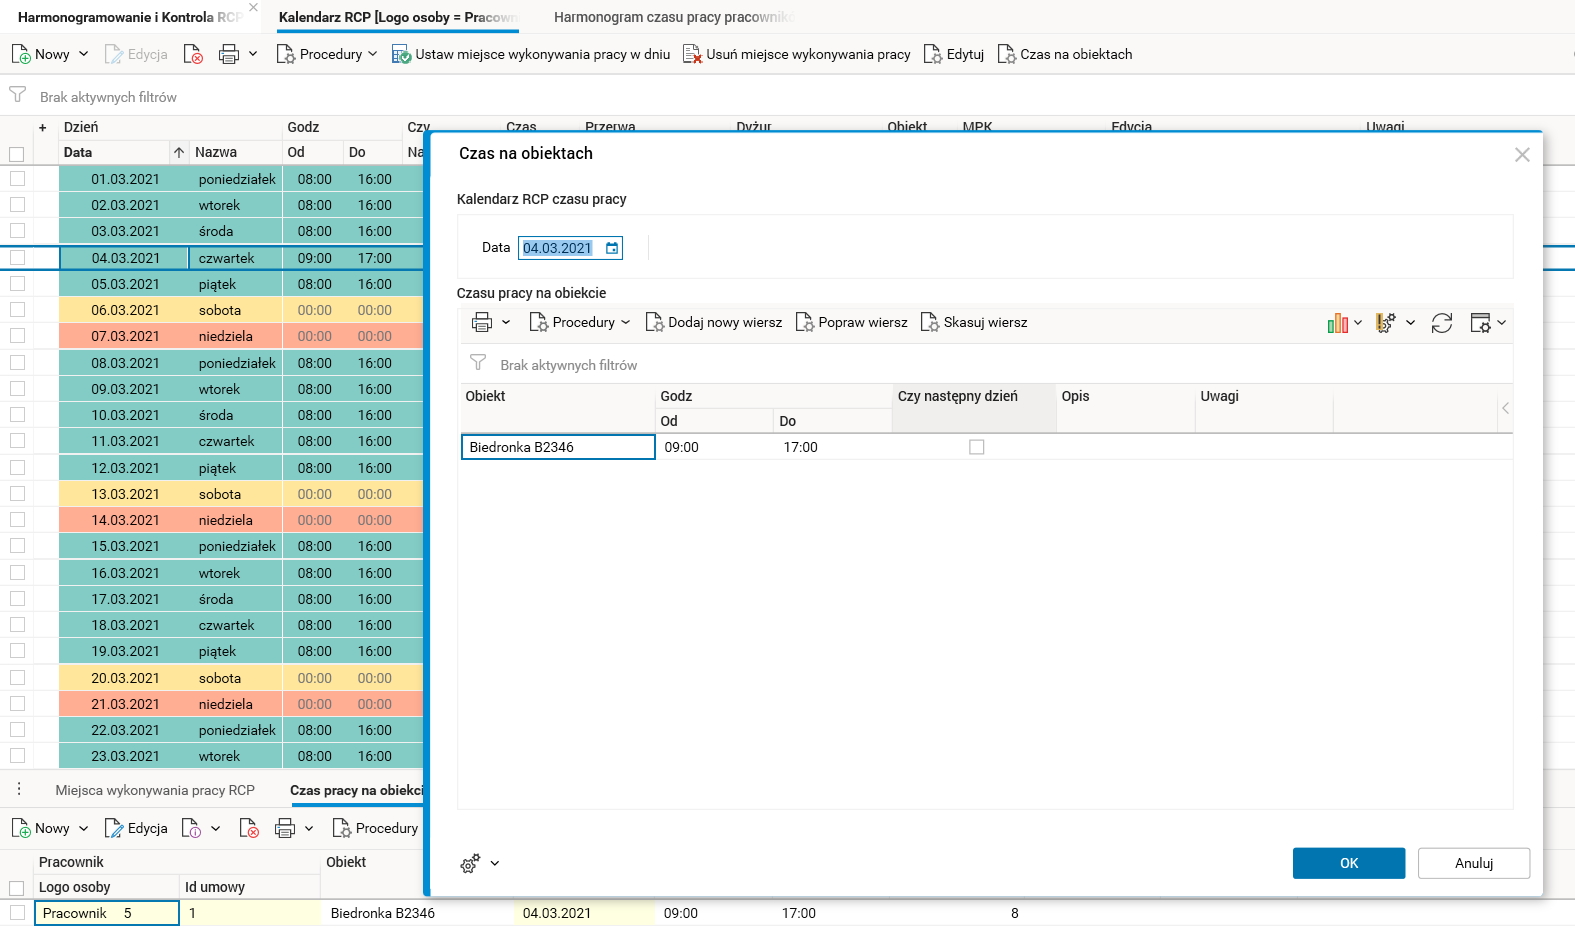Switch to the Harmonogram czasu pracy pracownika tab

pos(674,17)
